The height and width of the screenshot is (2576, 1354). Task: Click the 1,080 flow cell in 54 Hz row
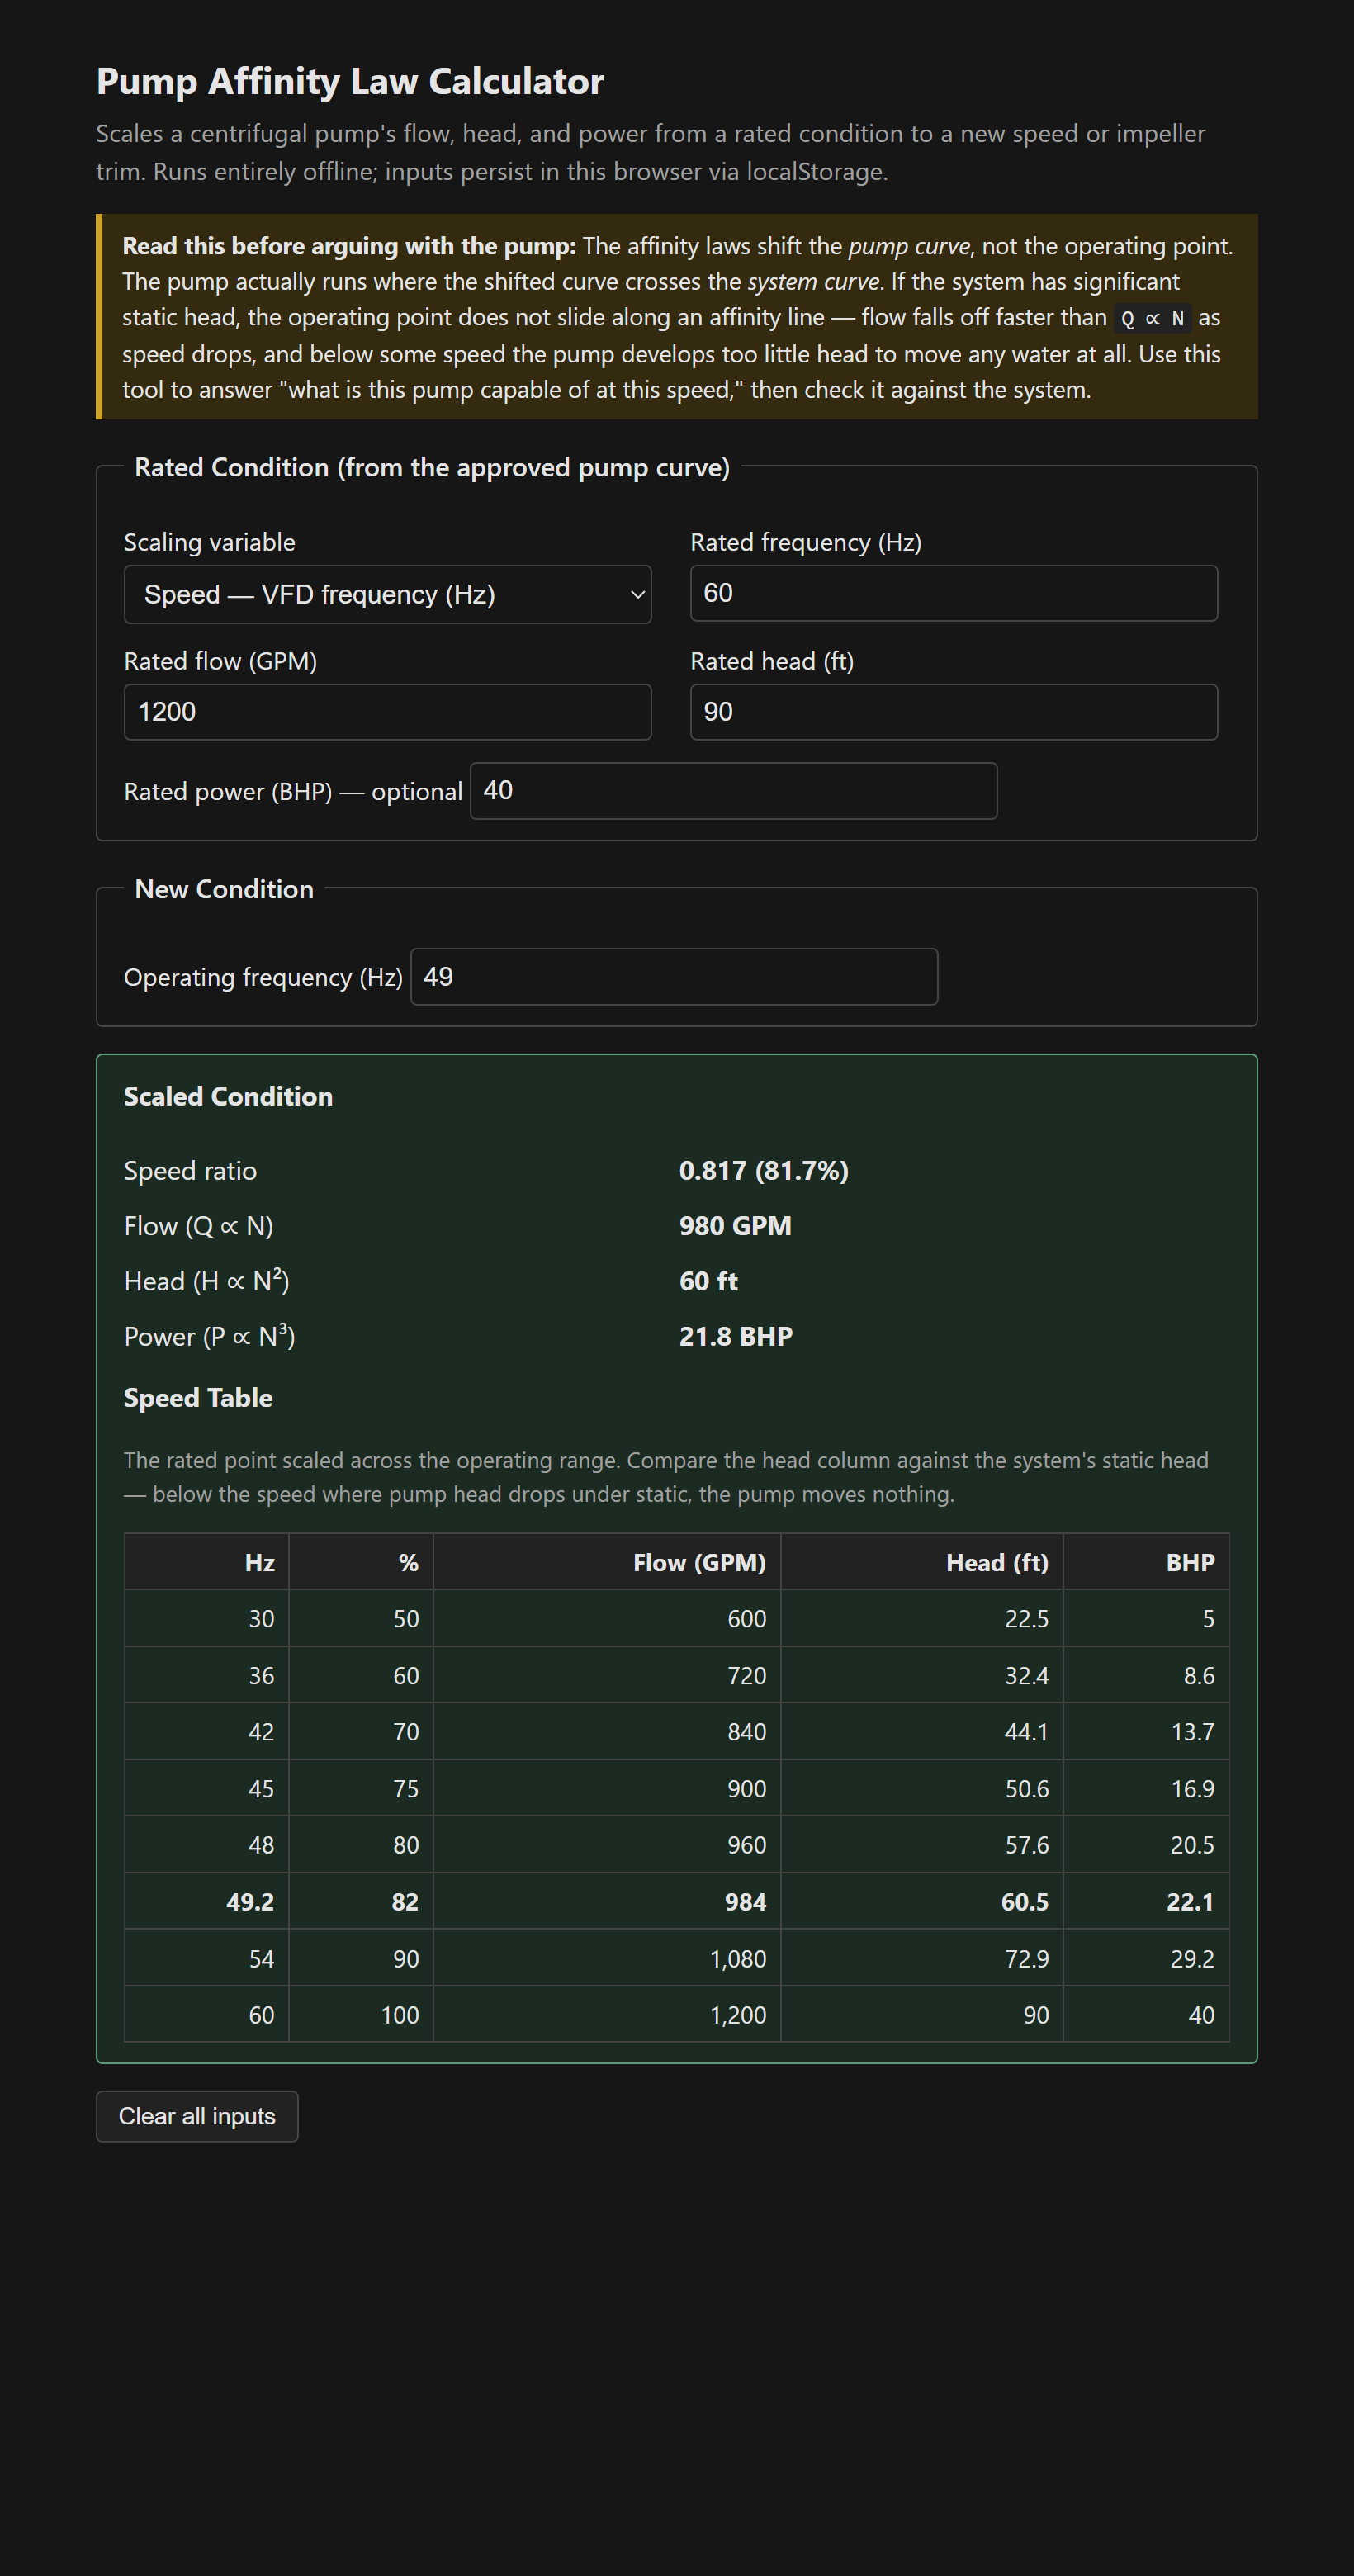pyautogui.click(x=607, y=1958)
